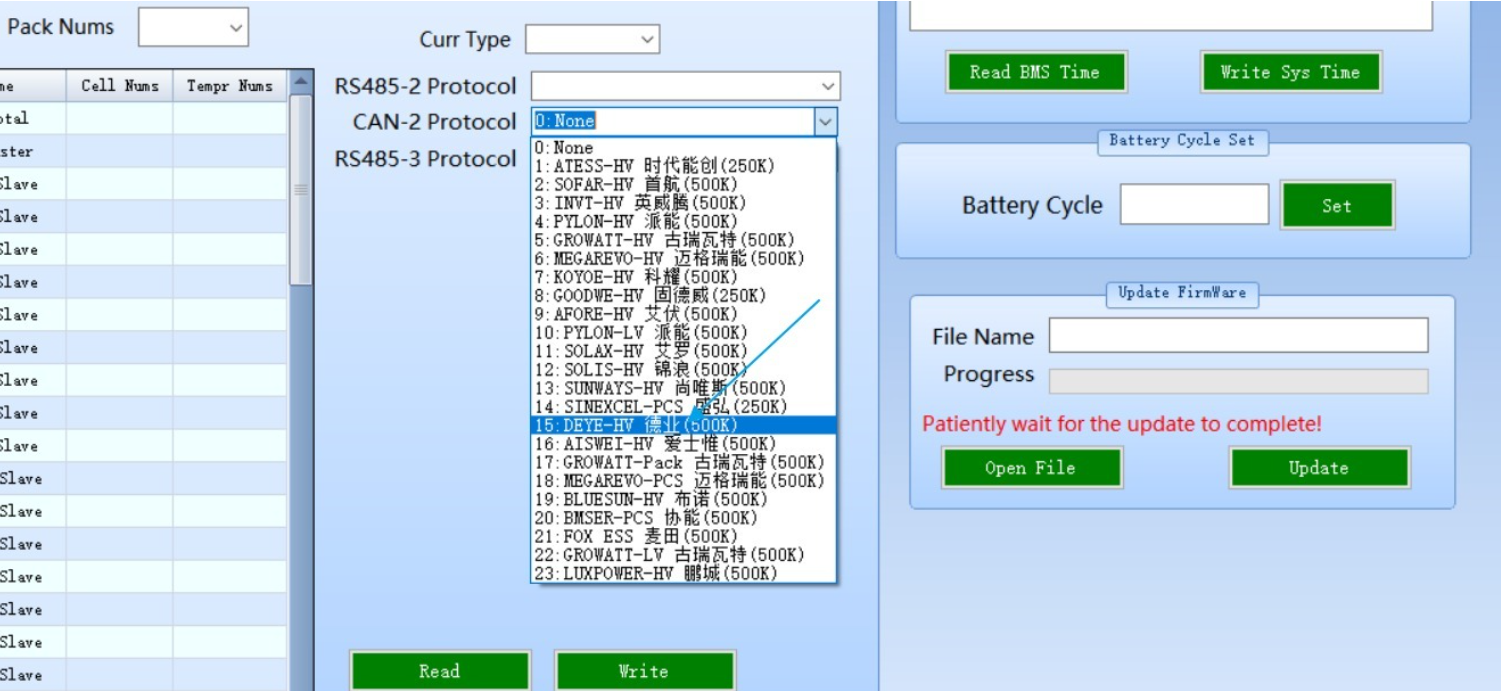Choose 17: GROWATT-Pack protocol entry
The image size is (1501, 691).
coord(683,462)
